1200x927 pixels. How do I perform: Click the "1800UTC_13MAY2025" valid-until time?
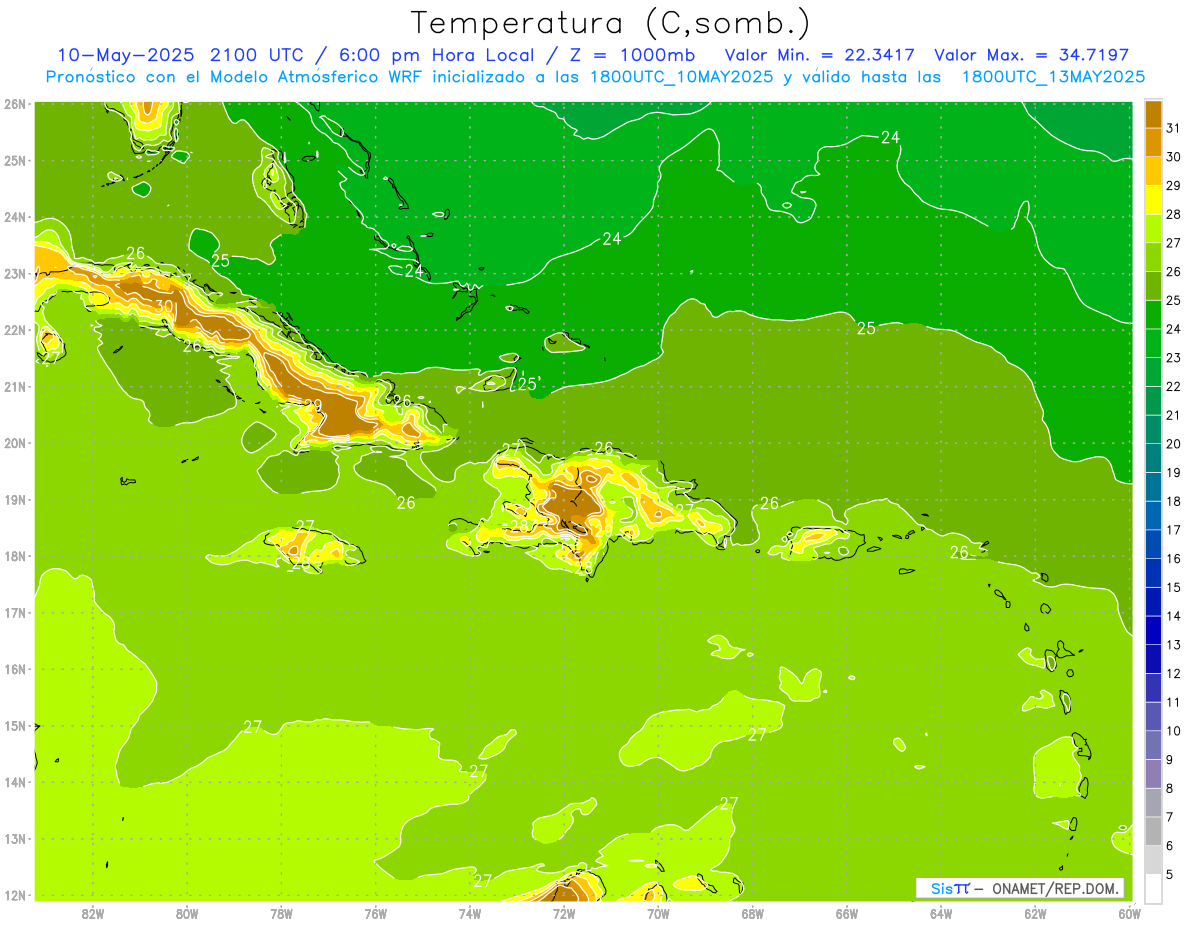pyautogui.click(x=1053, y=76)
